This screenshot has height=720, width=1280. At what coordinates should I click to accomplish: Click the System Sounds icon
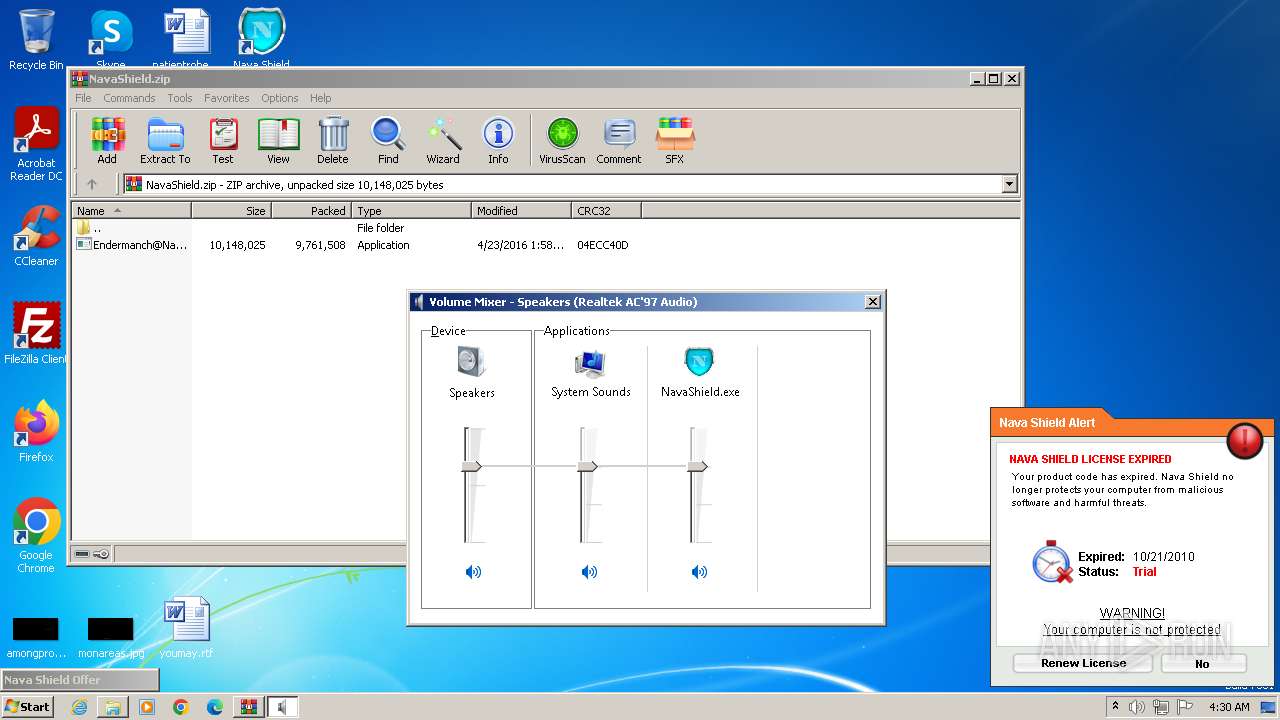pyautogui.click(x=590, y=362)
